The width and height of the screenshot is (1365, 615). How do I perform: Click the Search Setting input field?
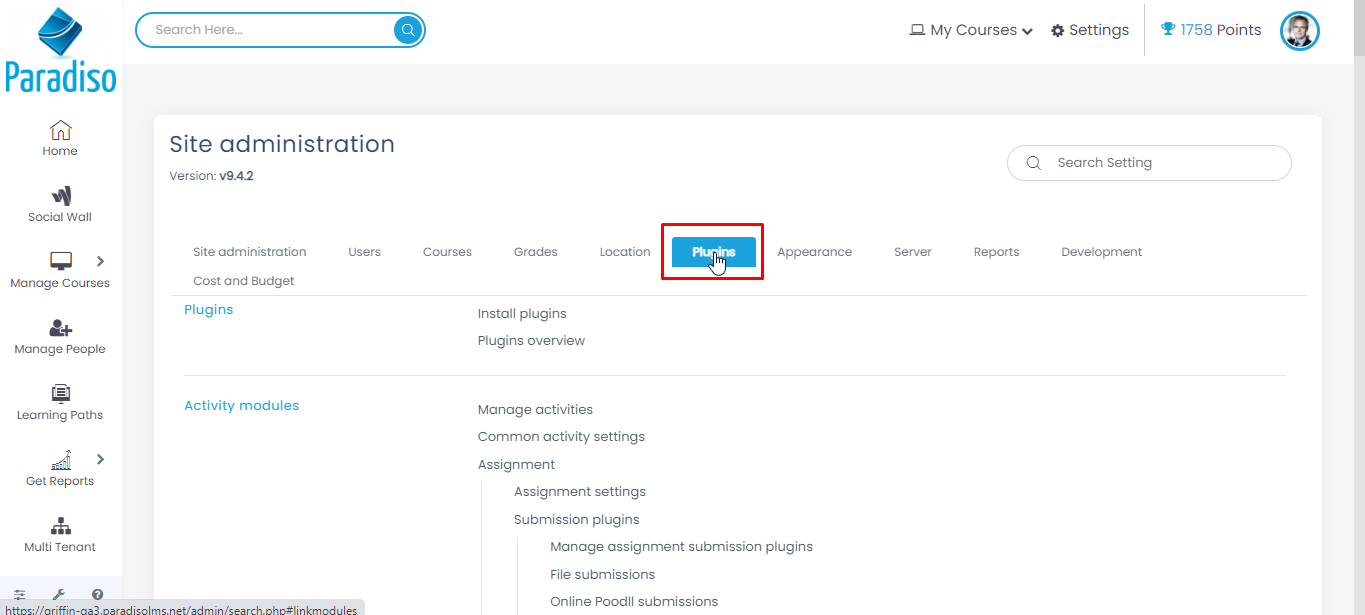1160,163
